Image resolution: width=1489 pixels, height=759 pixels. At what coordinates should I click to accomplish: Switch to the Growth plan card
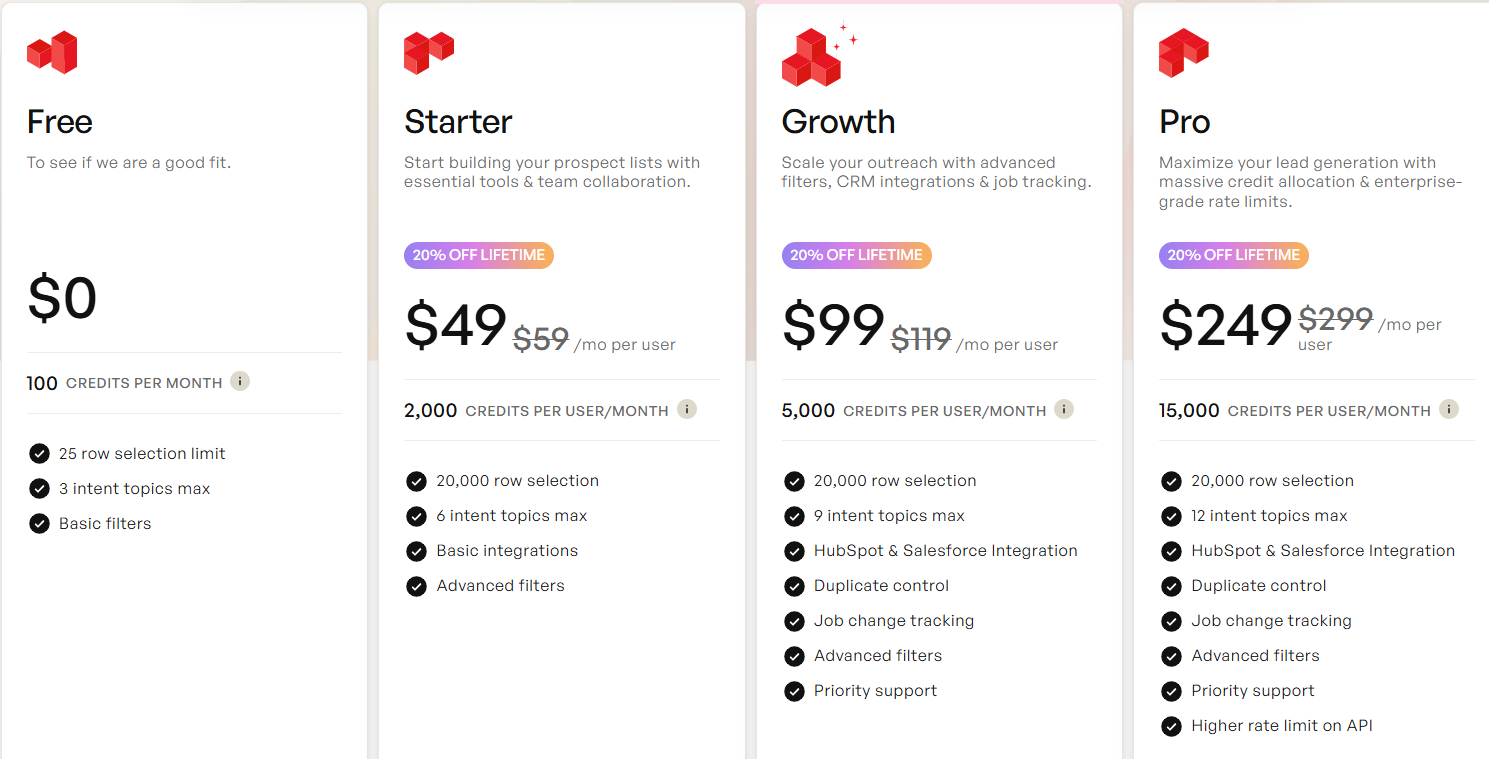click(x=838, y=121)
